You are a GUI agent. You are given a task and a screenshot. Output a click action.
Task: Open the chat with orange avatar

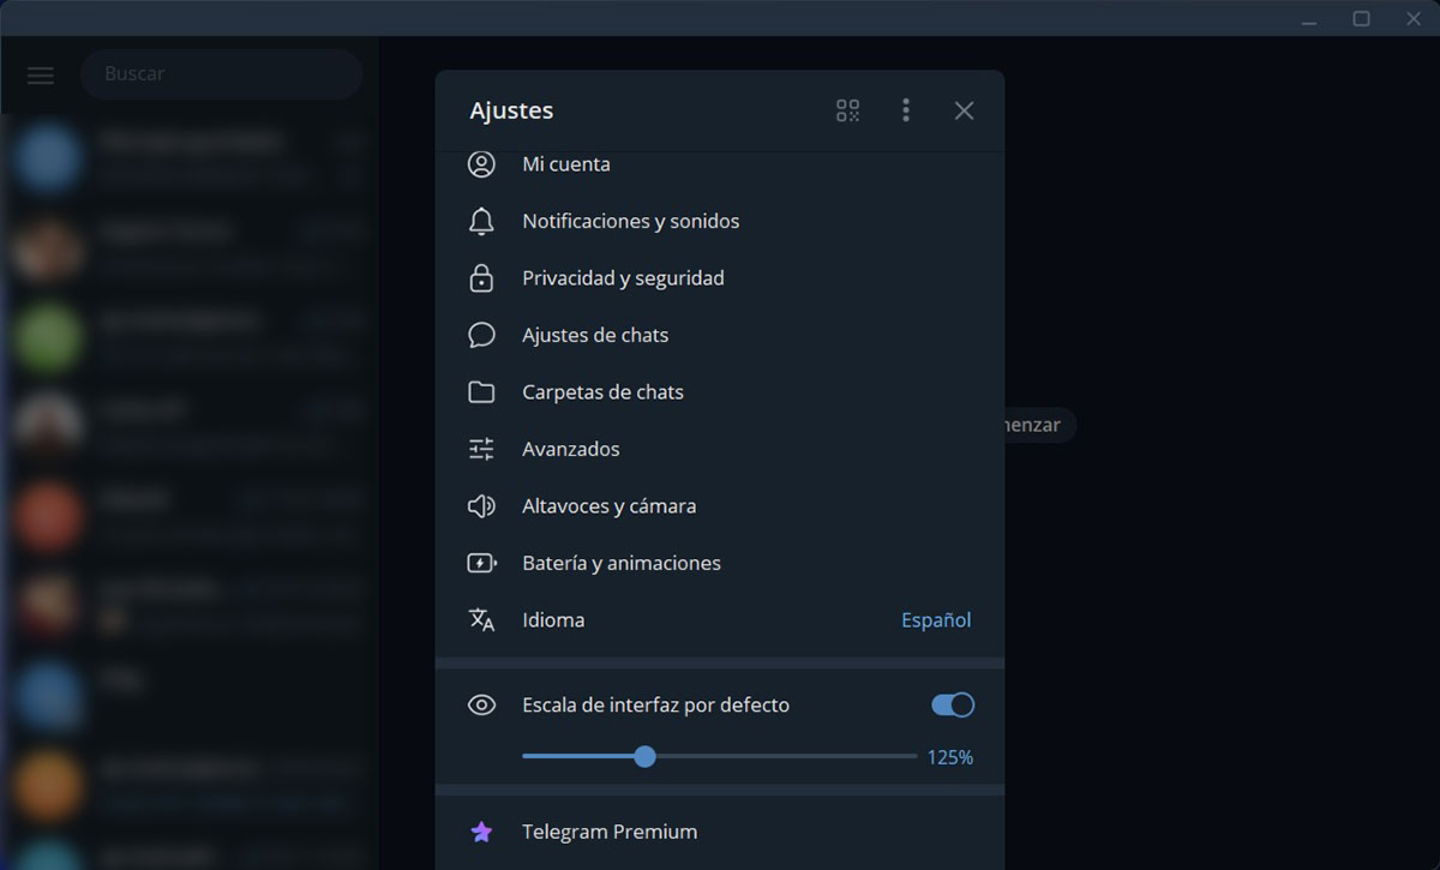(190, 786)
